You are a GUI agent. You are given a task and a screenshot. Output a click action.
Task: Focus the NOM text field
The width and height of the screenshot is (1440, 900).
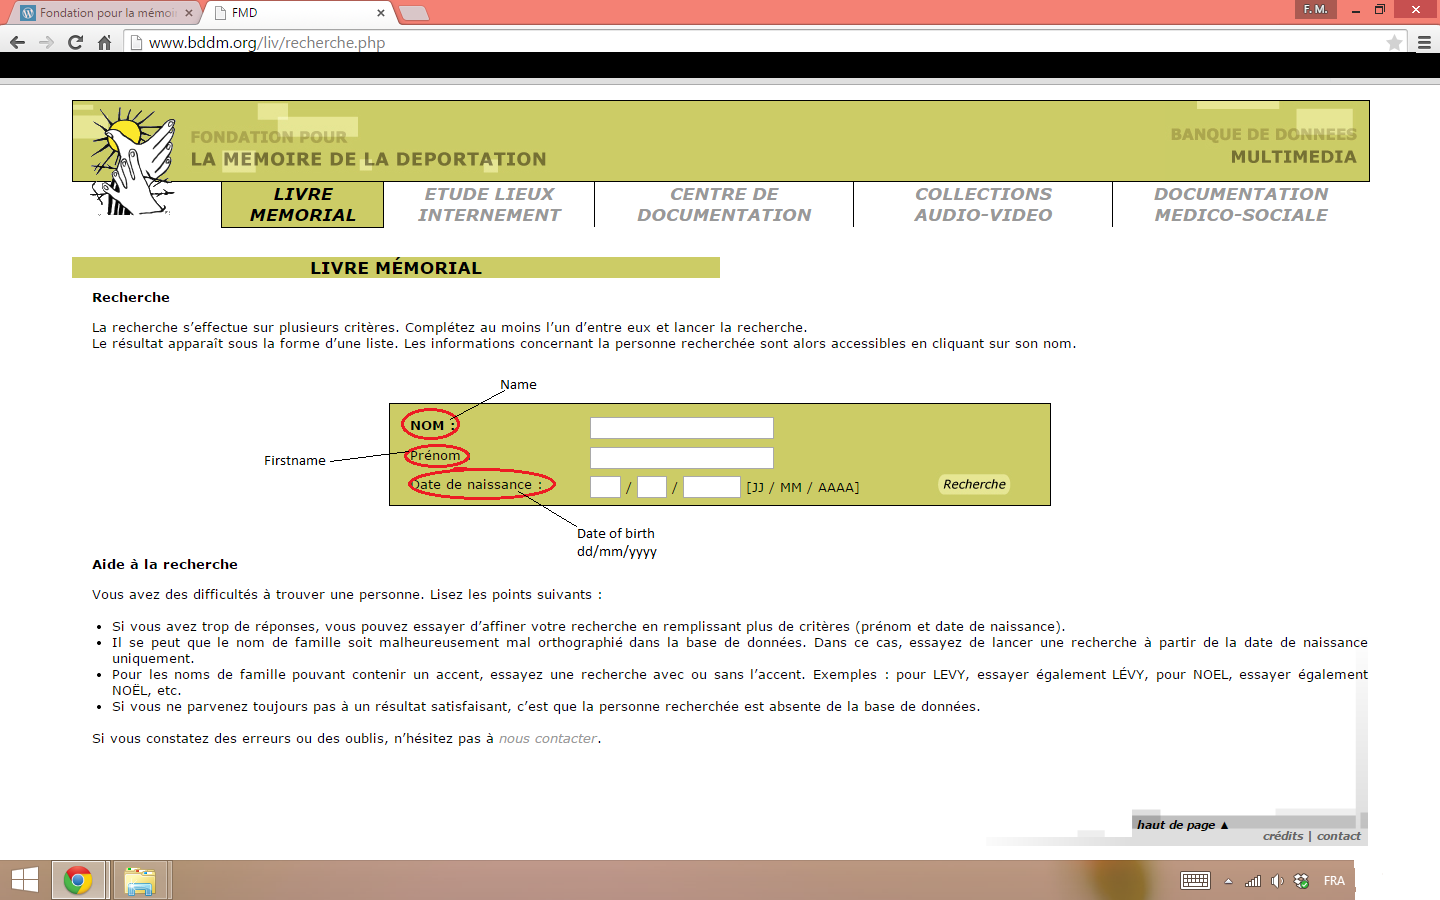(x=681, y=428)
